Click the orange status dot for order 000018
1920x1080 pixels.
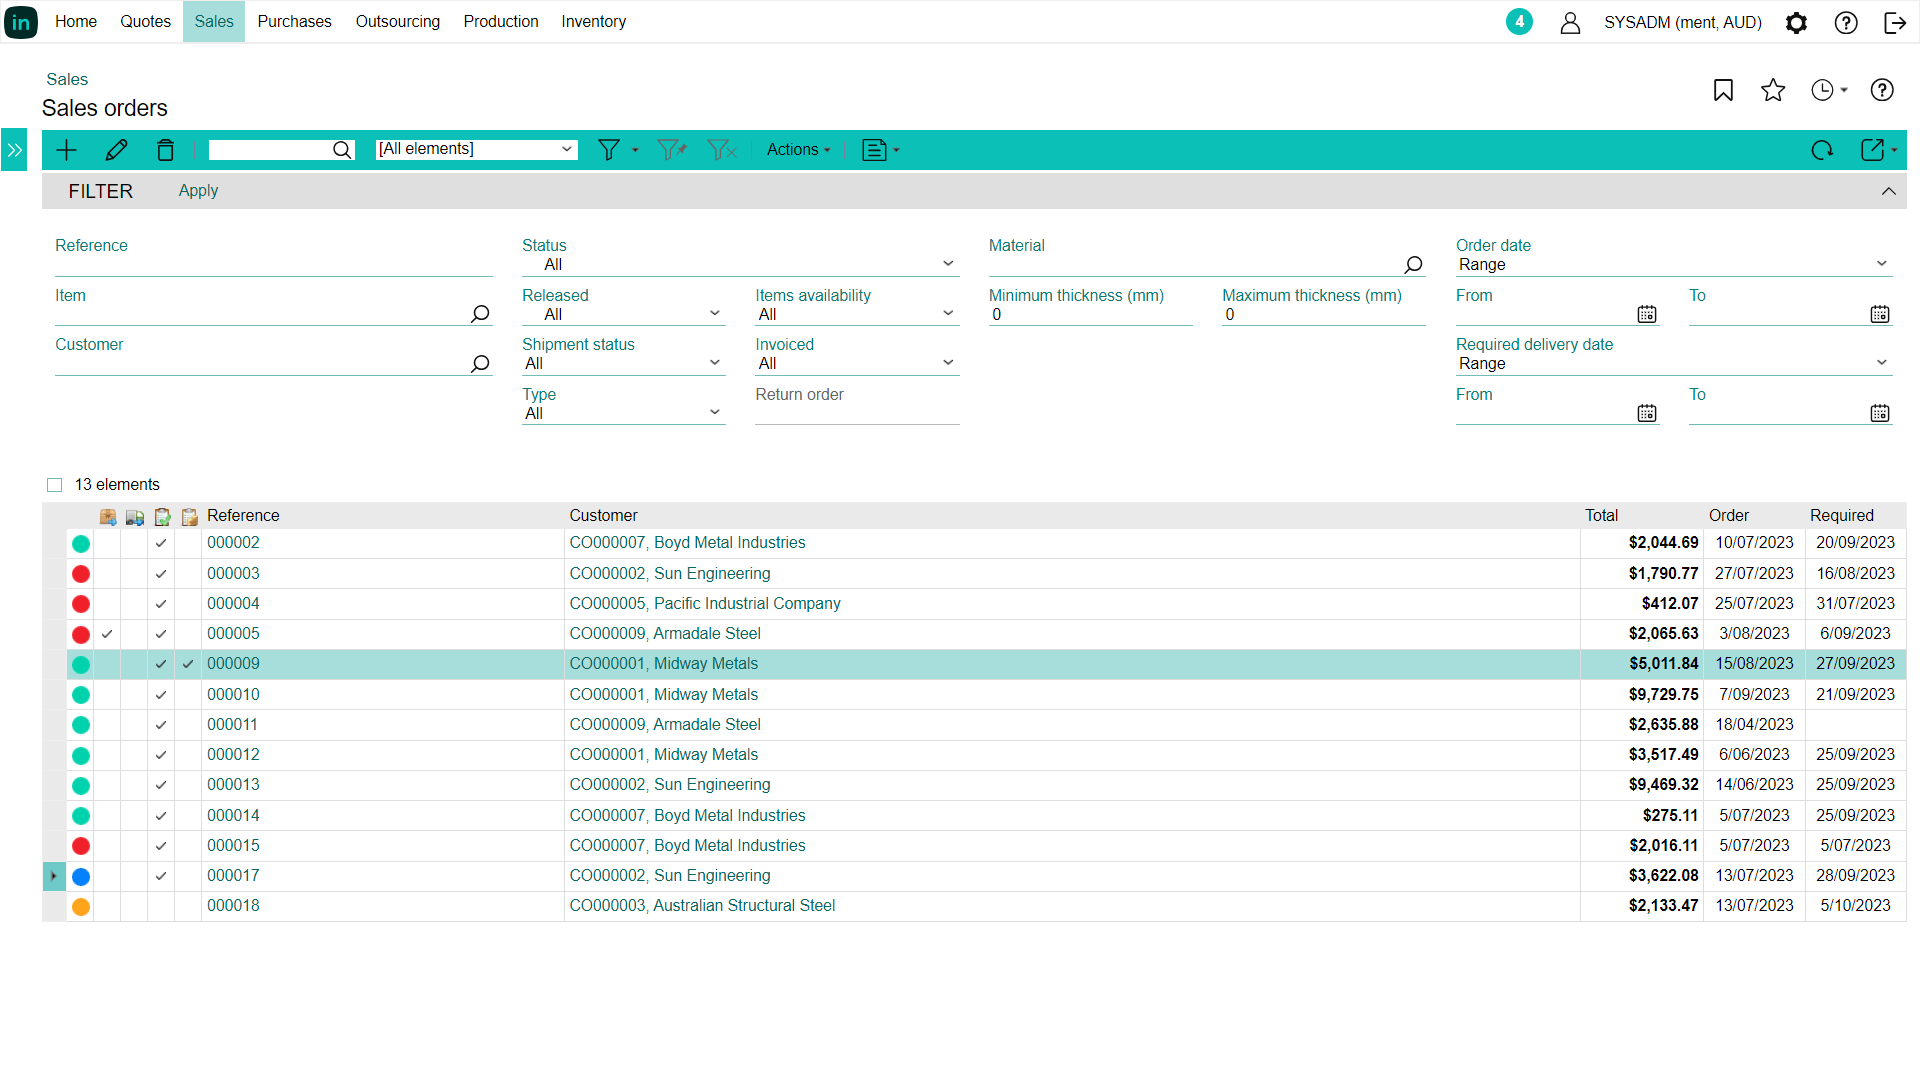coord(81,906)
